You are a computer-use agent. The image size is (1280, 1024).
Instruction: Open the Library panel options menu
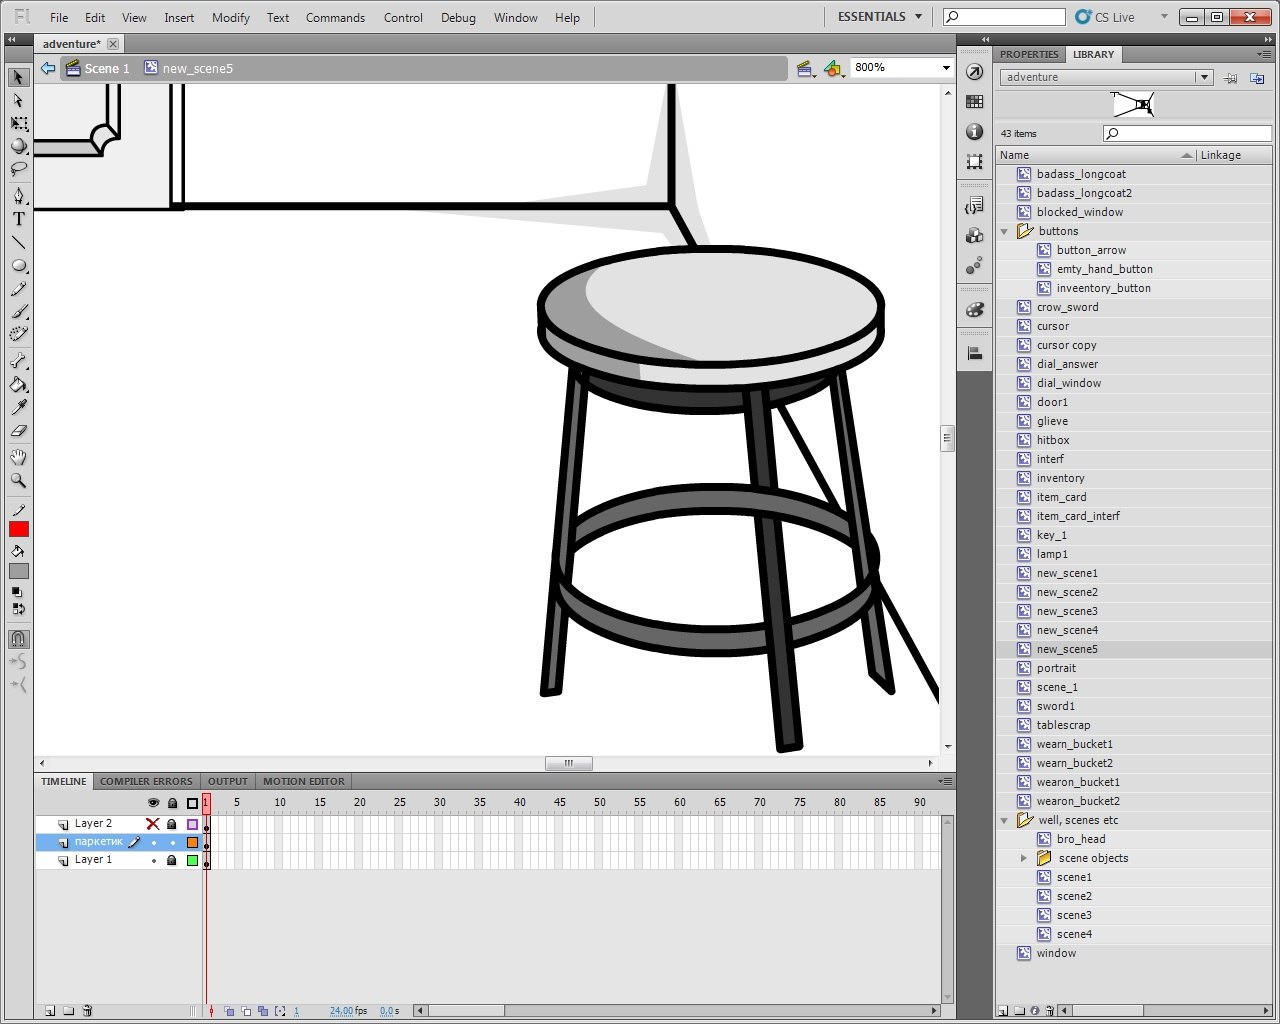coord(1265,54)
